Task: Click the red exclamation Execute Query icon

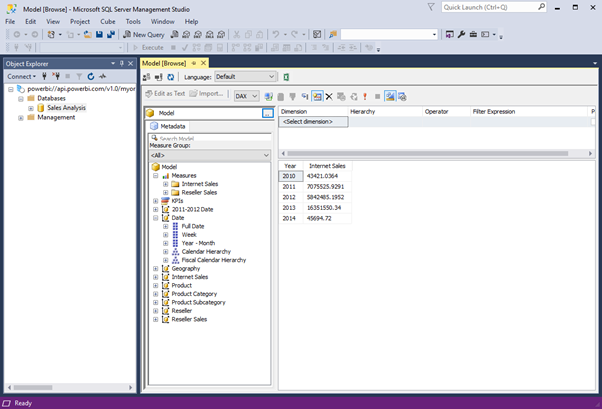Action: pos(365,96)
